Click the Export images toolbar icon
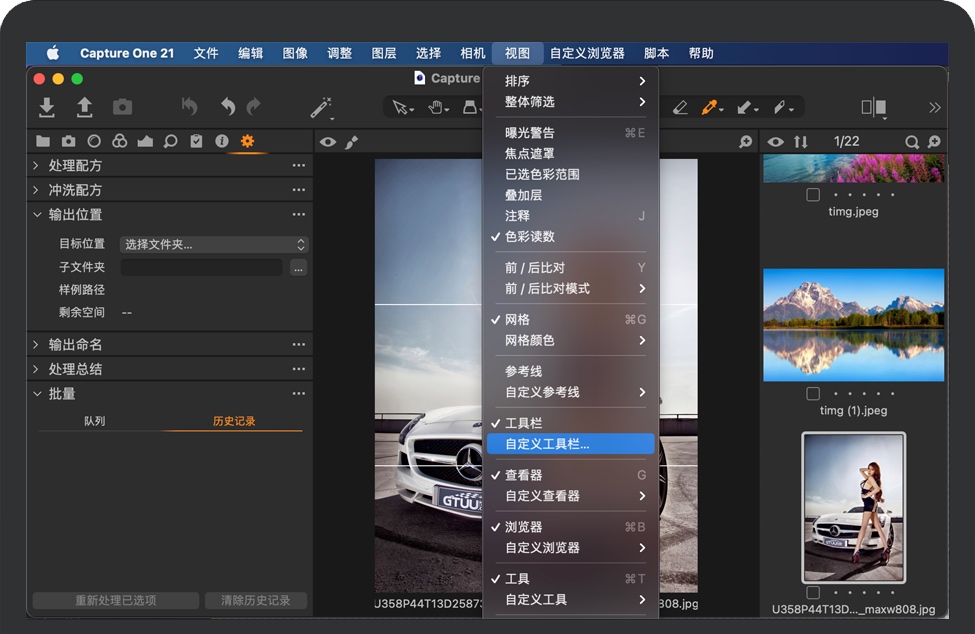The width and height of the screenshot is (975, 634). 84,107
